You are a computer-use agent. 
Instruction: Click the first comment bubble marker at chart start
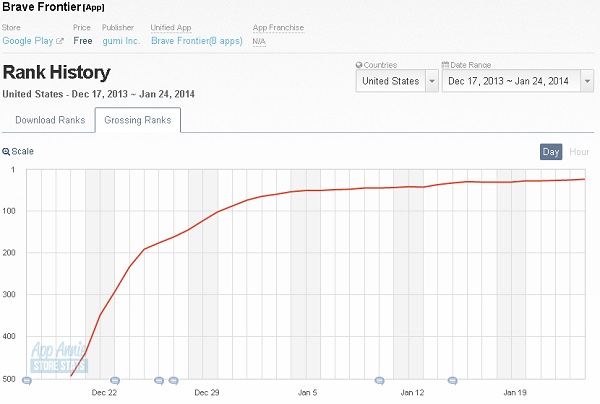pos(26,381)
